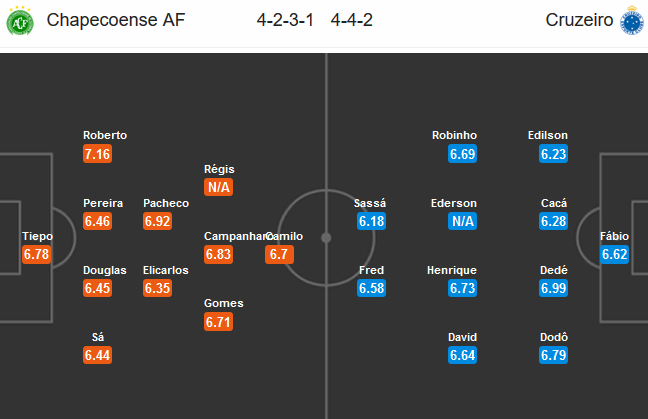The image size is (648, 419).
Task: Select Pacheco's 6.92 rating badge
Action: tap(157, 221)
